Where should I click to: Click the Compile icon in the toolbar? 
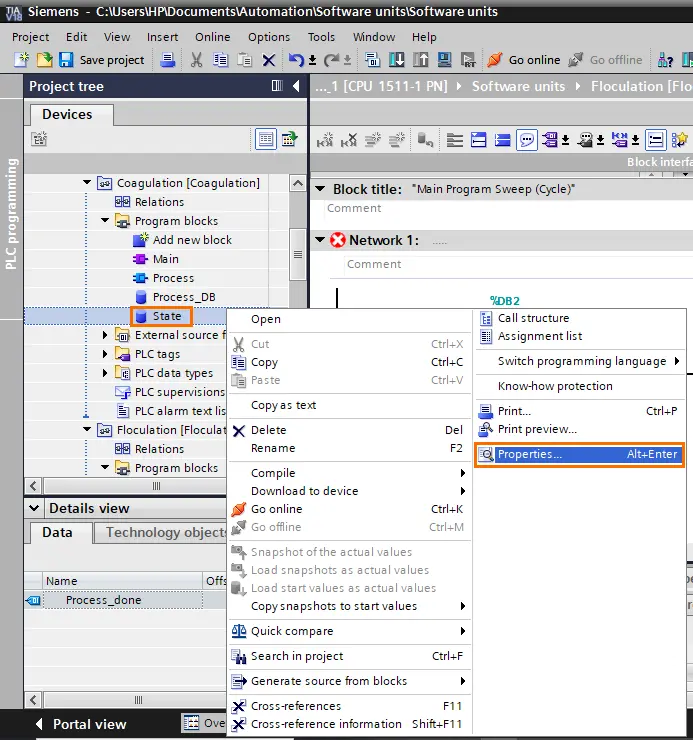click(x=372, y=60)
